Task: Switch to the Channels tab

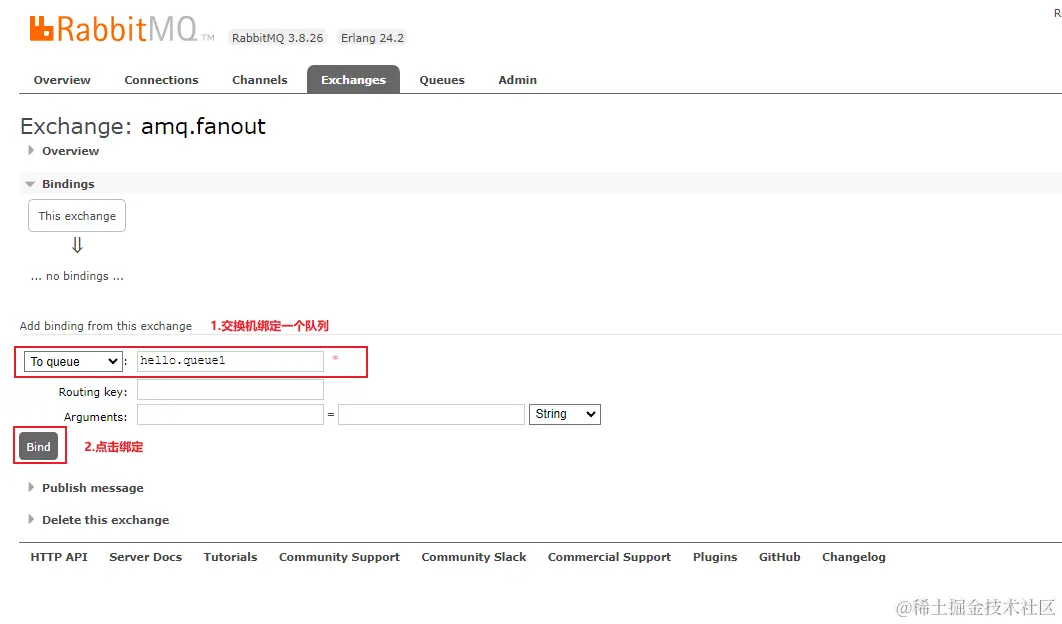Action: point(259,80)
